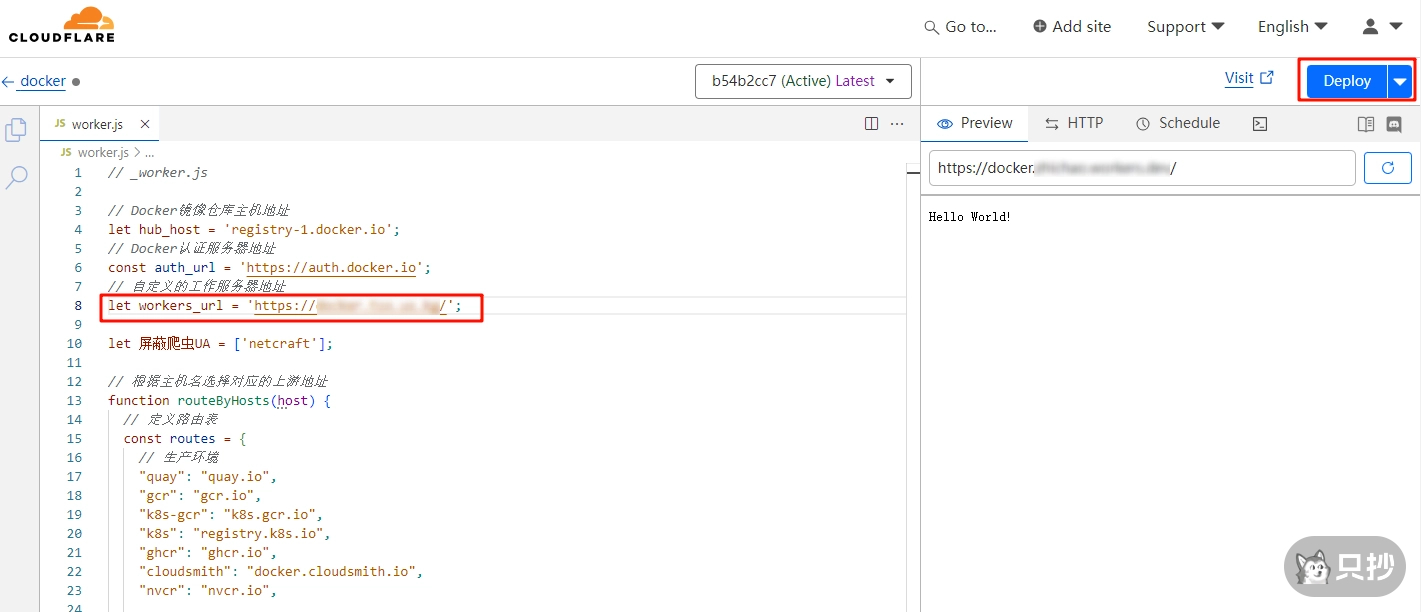Click the Cloudflare logo
This screenshot has height=612, width=1421.
coord(61,26)
